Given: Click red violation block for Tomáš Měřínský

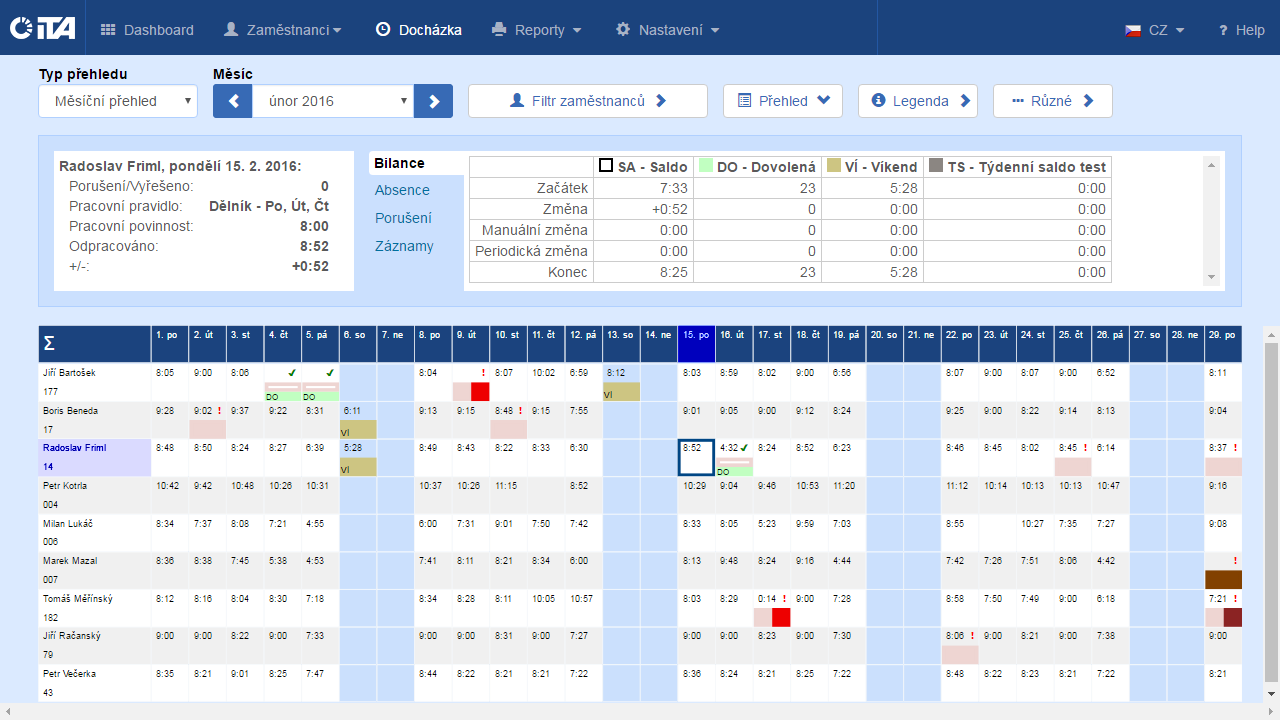Looking at the screenshot, I should [x=781, y=617].
